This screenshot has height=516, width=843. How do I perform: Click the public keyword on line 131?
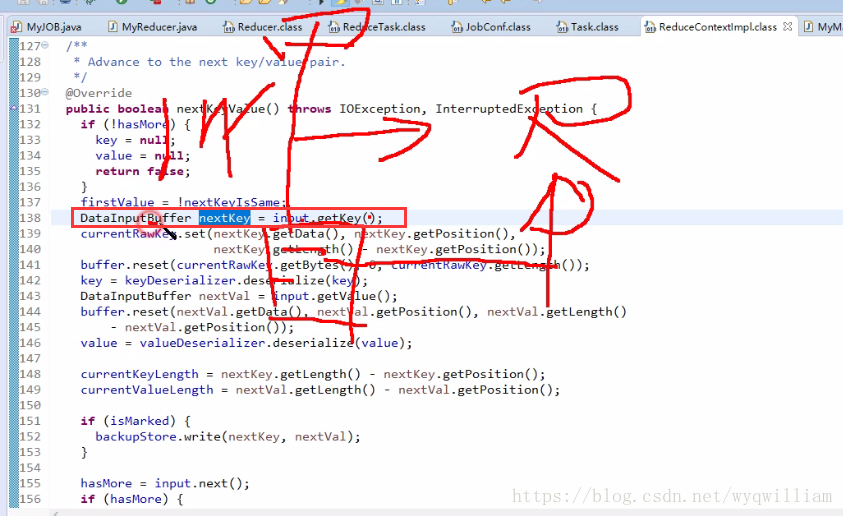click(88, 109)
